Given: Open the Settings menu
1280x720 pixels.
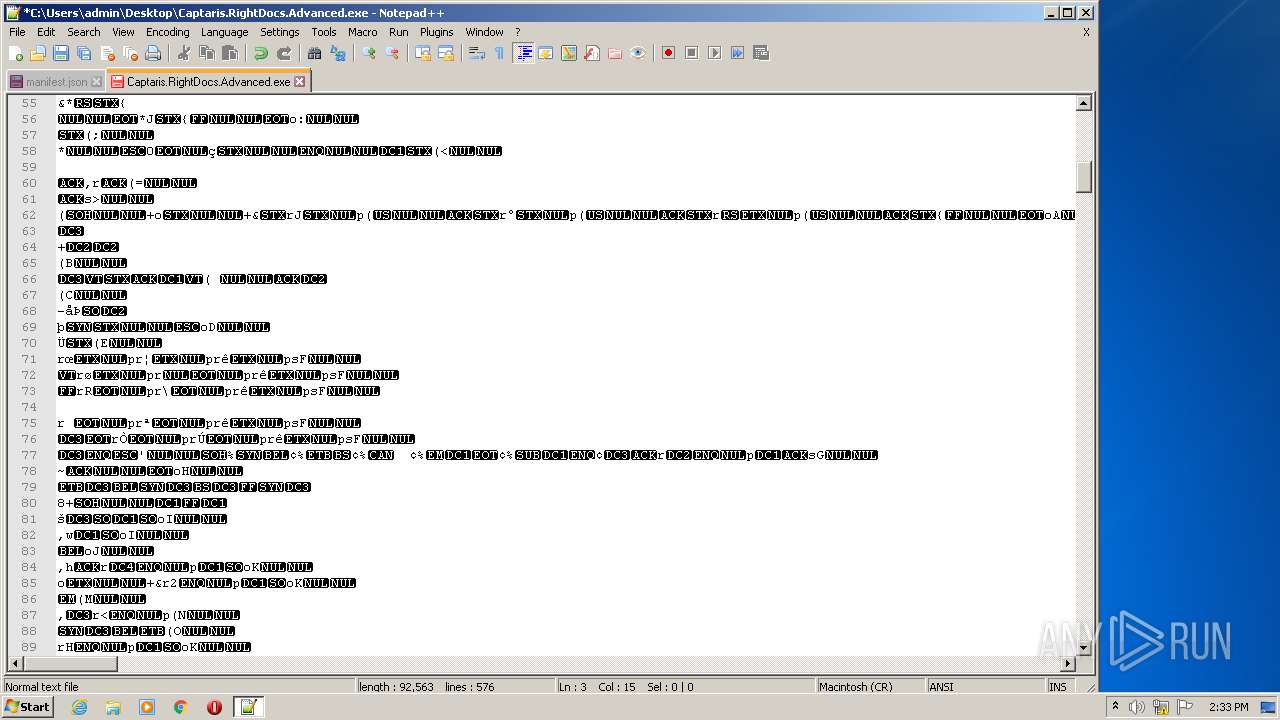Looking at the screenshot, I should coord(280,32).
